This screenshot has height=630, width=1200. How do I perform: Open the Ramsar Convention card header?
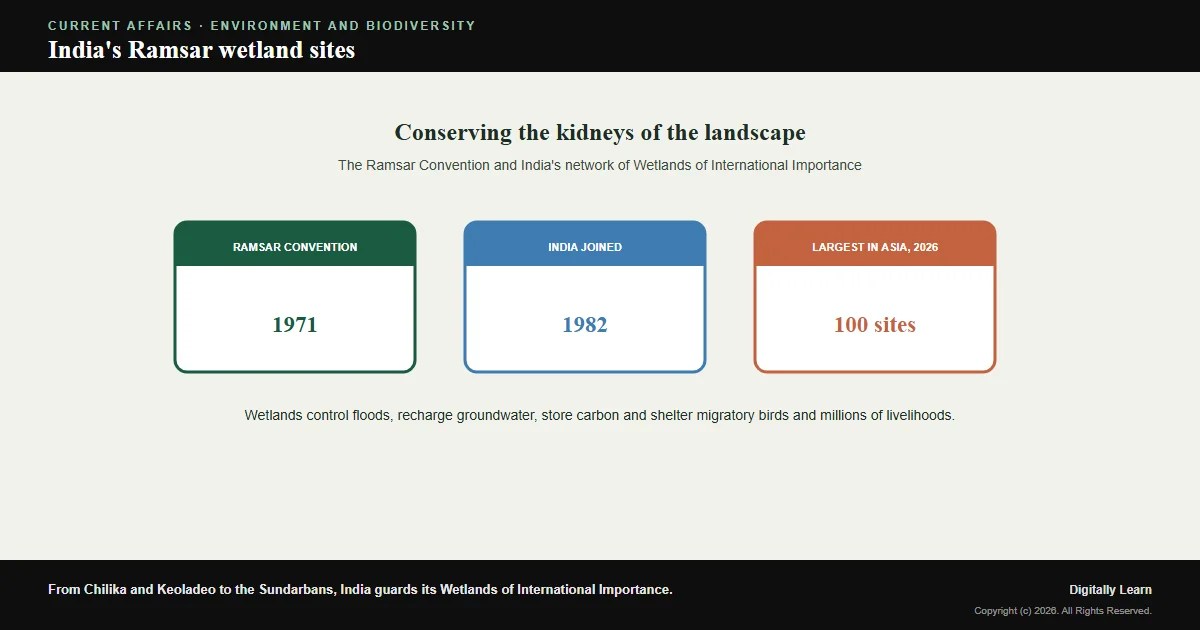(x=295, y=246)
